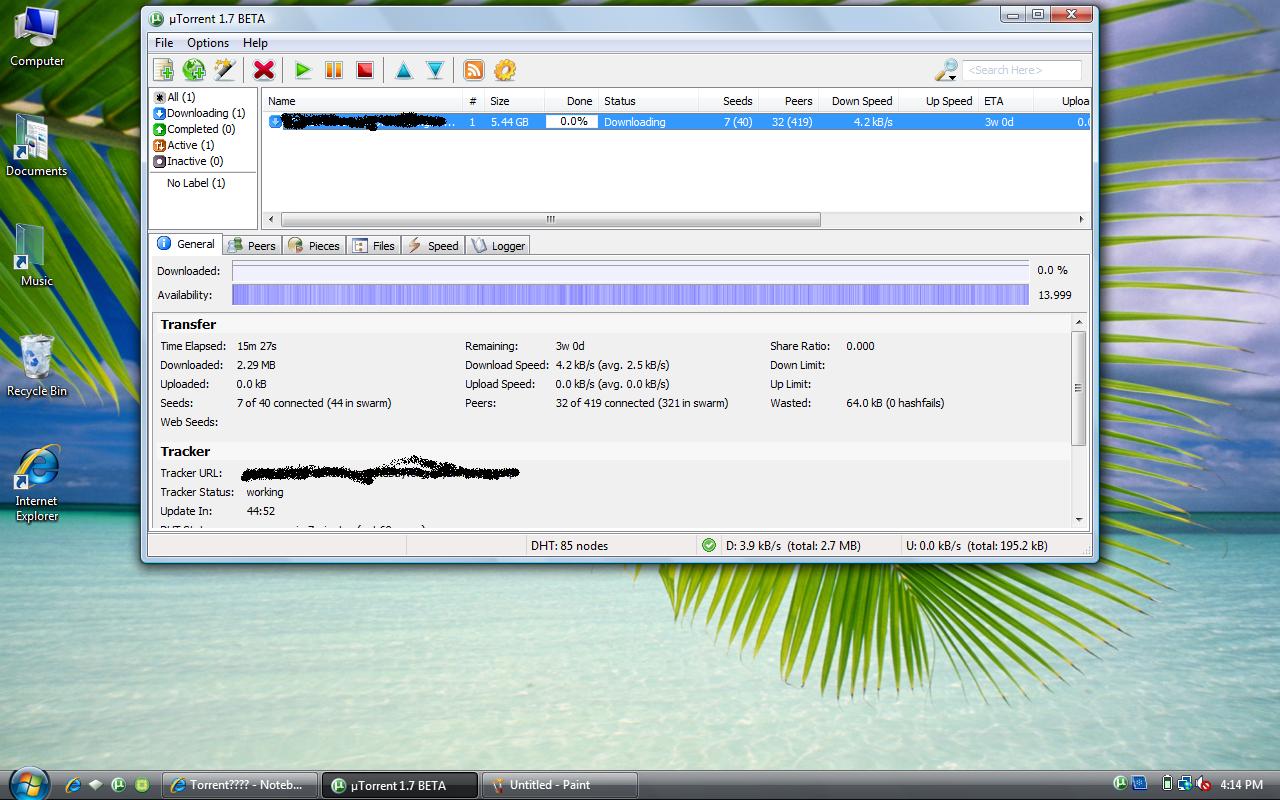Click the details pane scroll-up arrow
1280x800 pixels.
(x=1078, y=322)
